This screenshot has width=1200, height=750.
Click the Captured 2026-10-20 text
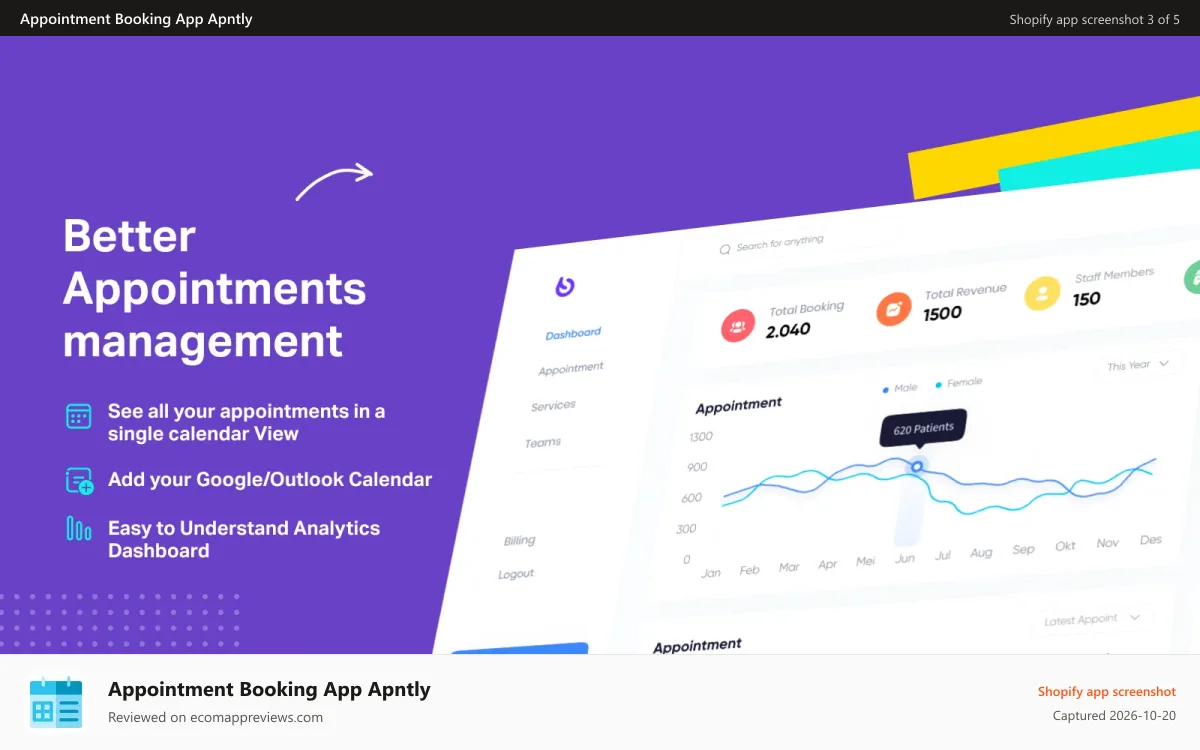pos(1114,716)
